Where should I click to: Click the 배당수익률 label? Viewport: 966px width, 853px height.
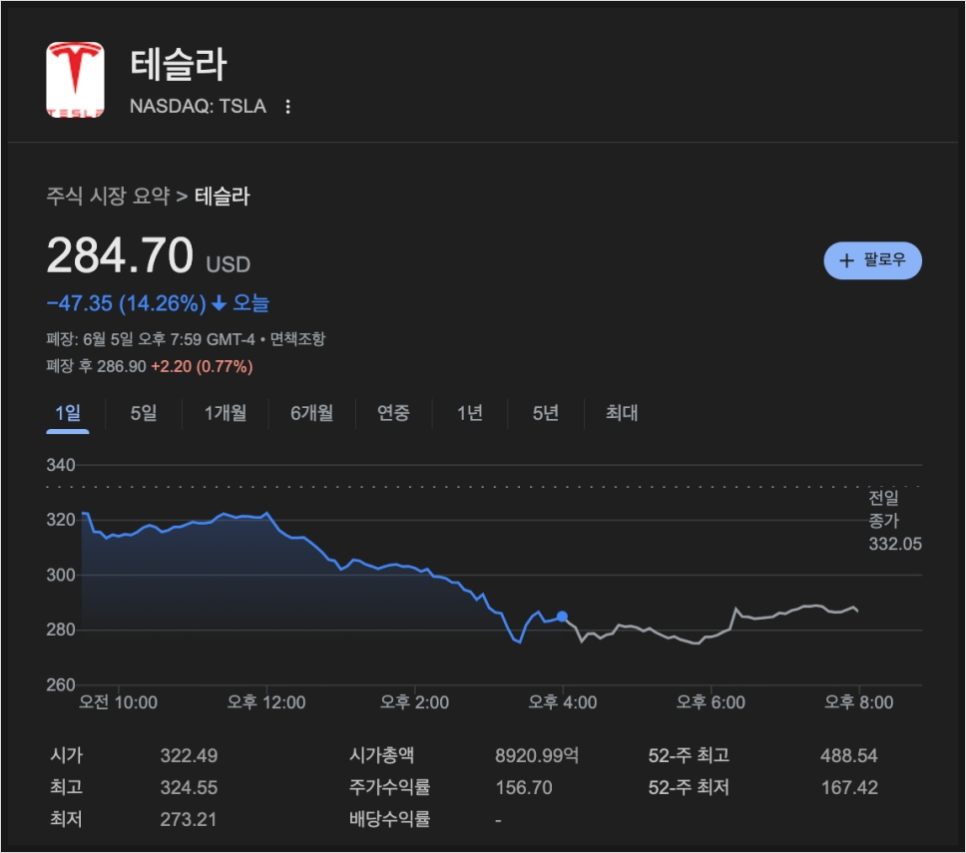click(389, 819)
